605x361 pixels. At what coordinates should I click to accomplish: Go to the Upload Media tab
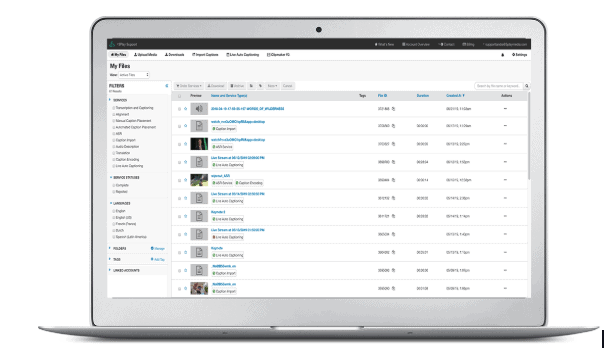coord(145,55)
